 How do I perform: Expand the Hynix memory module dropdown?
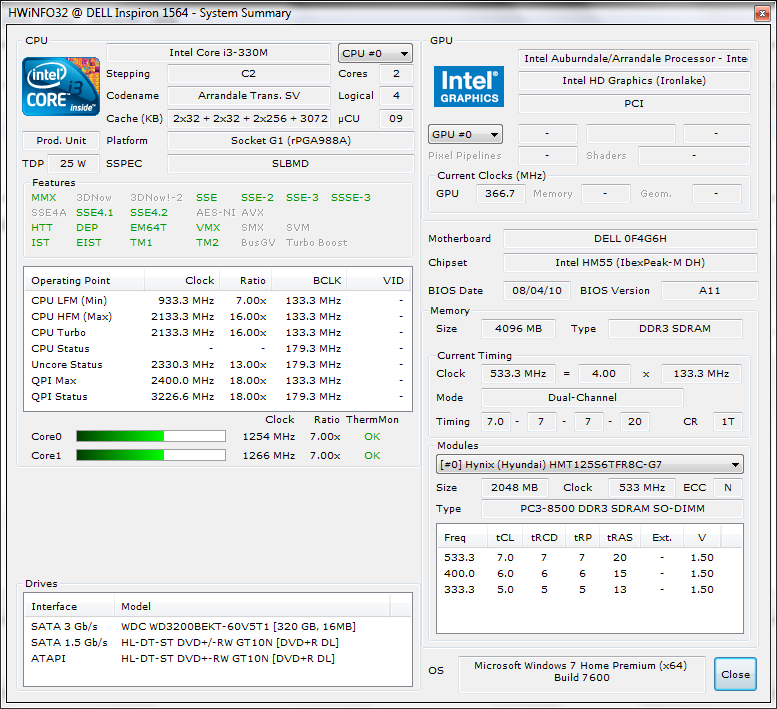click(x=590, y=464)
